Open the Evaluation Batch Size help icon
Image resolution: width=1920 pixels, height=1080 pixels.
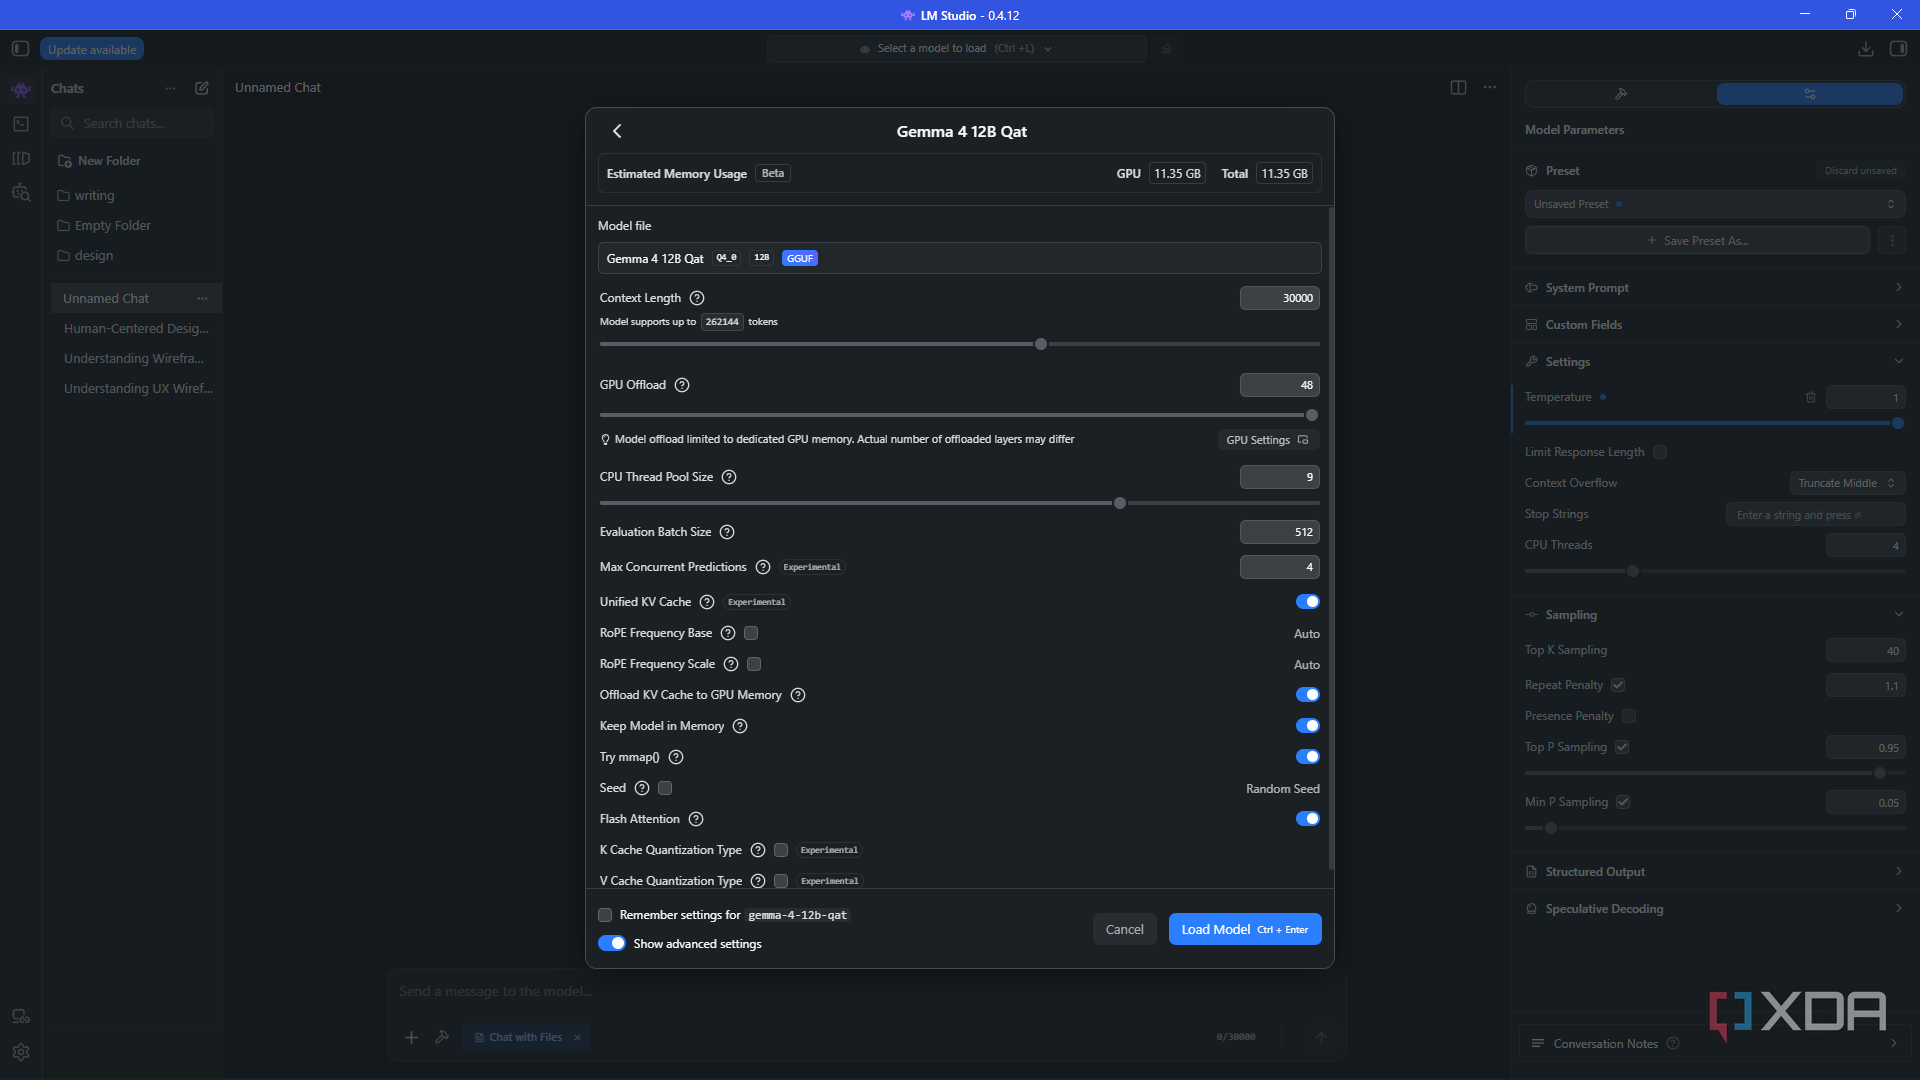pos(727,532)
